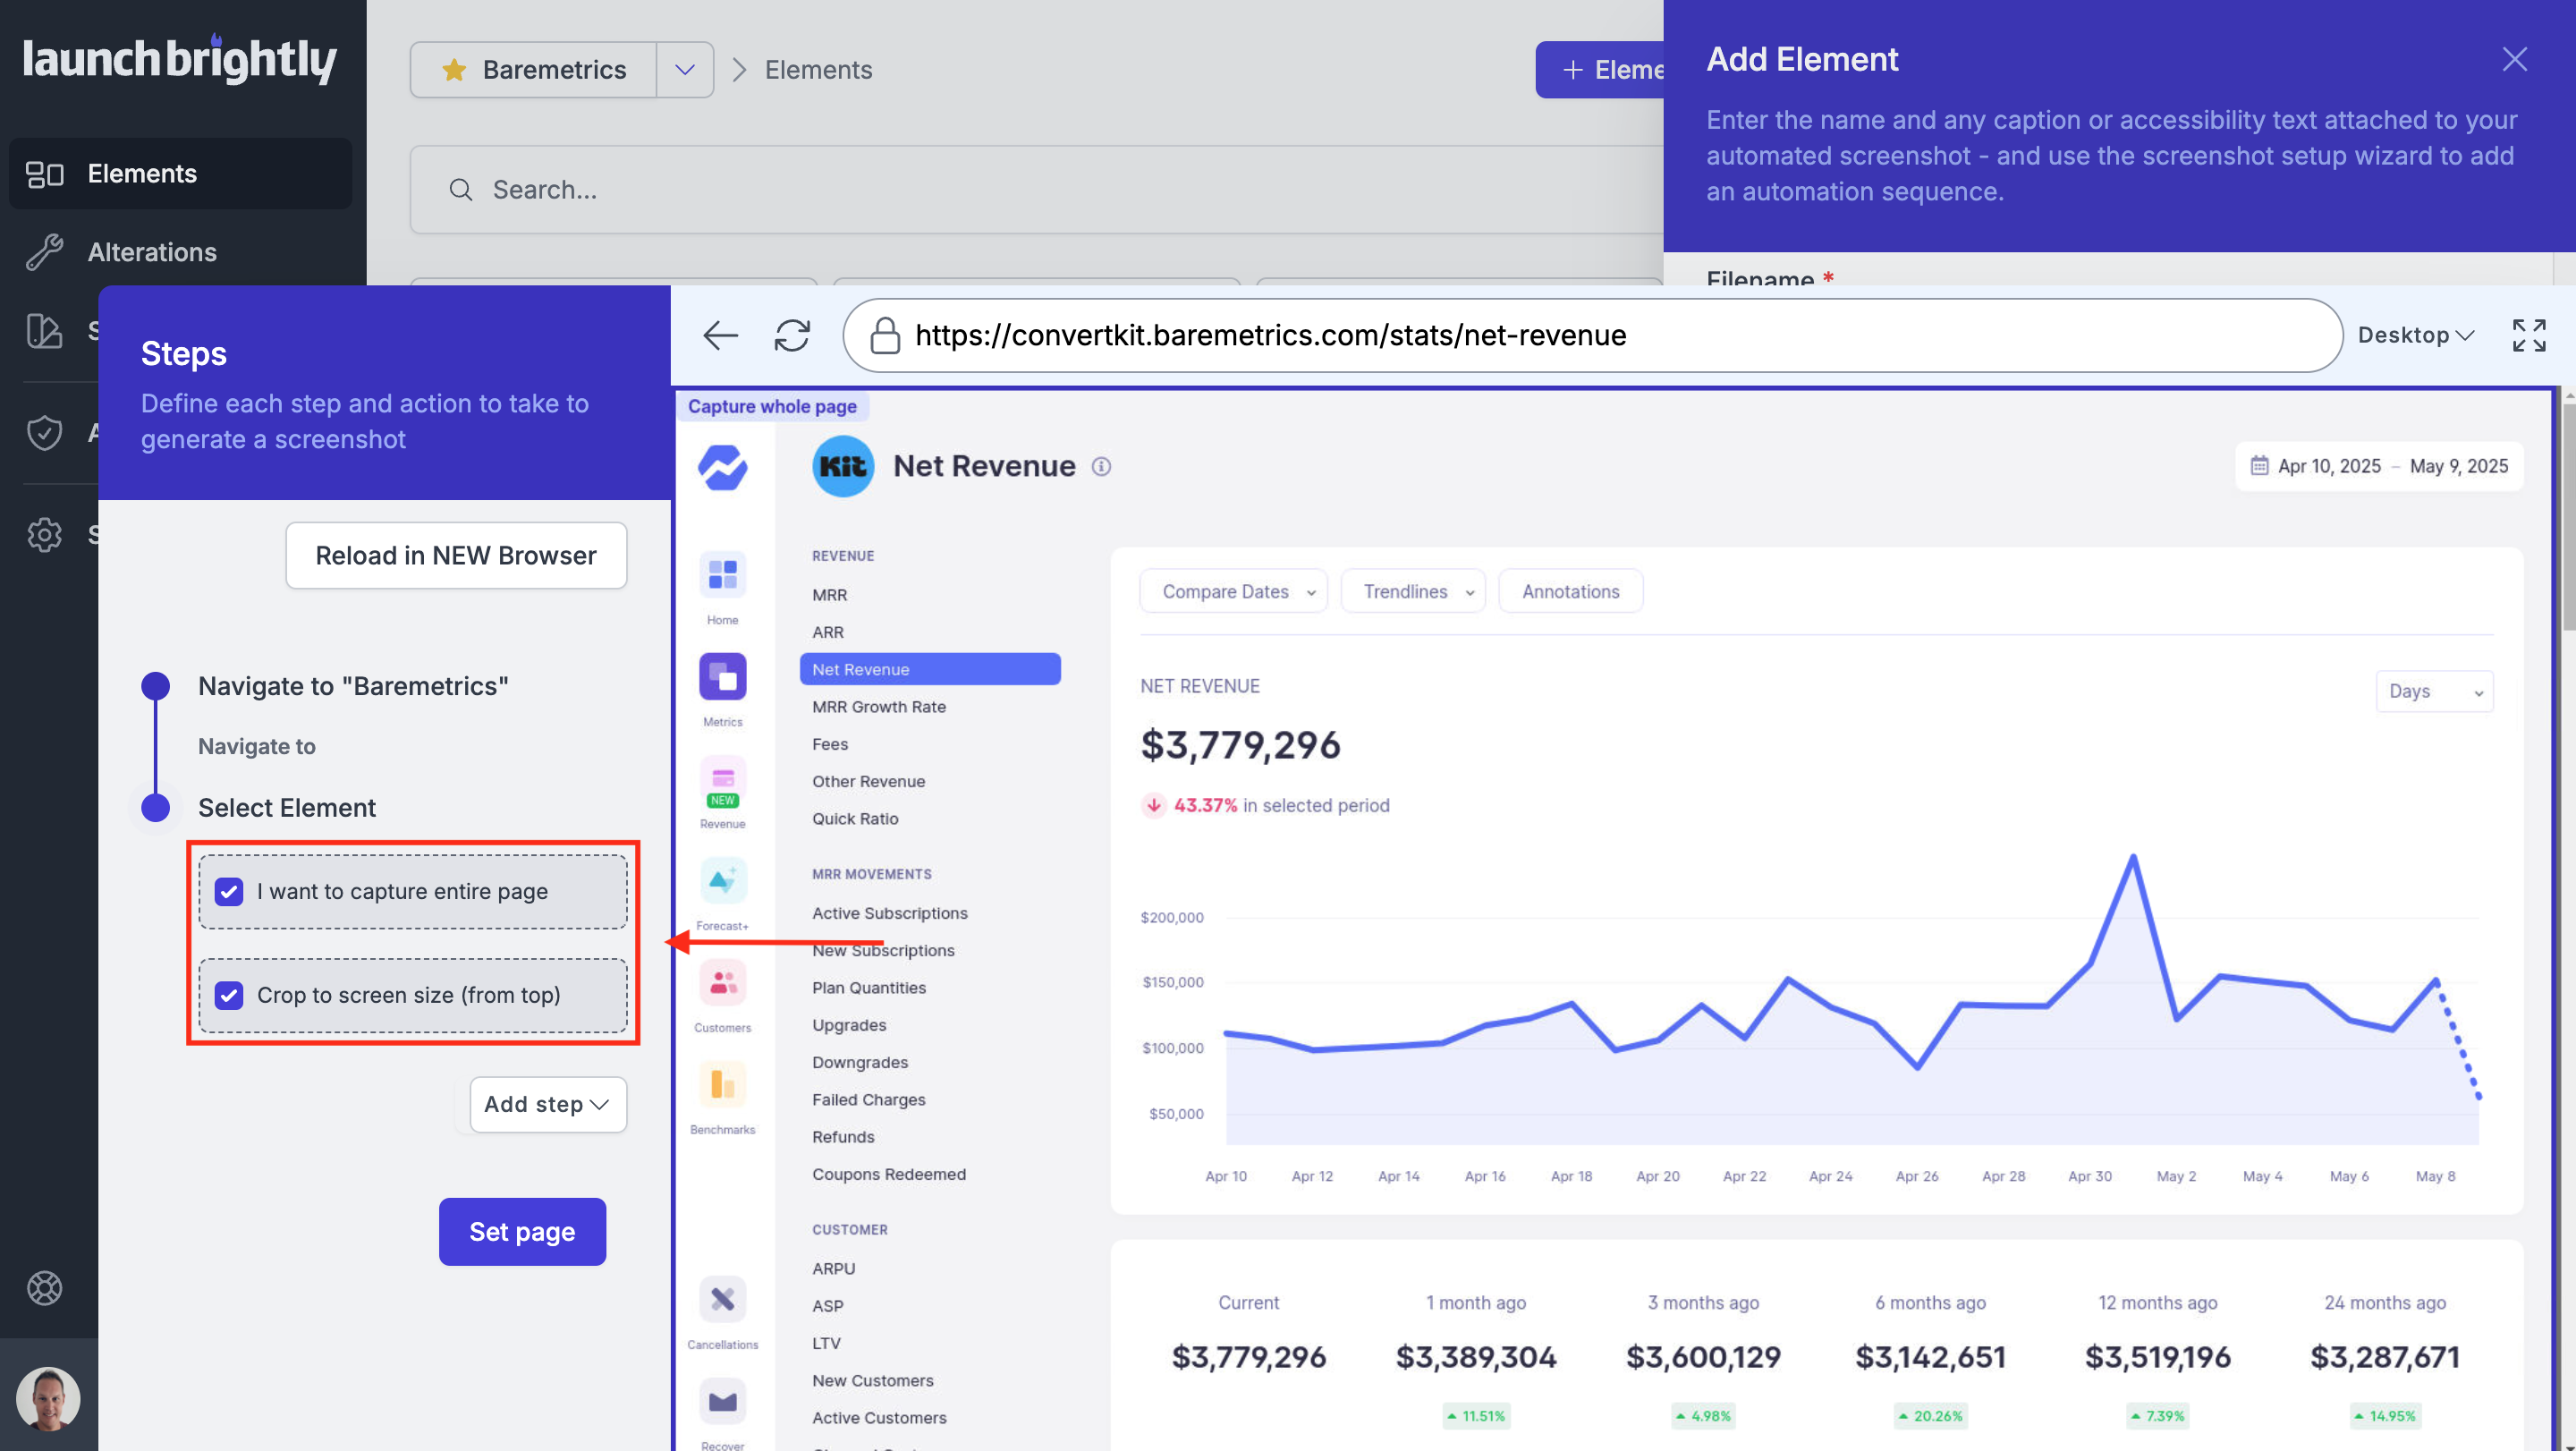Viewport: 2576px width, 1451px height.
Task: Open the settings gear in left sidebar
Action: pyautogui.click(x=45, y=535)
